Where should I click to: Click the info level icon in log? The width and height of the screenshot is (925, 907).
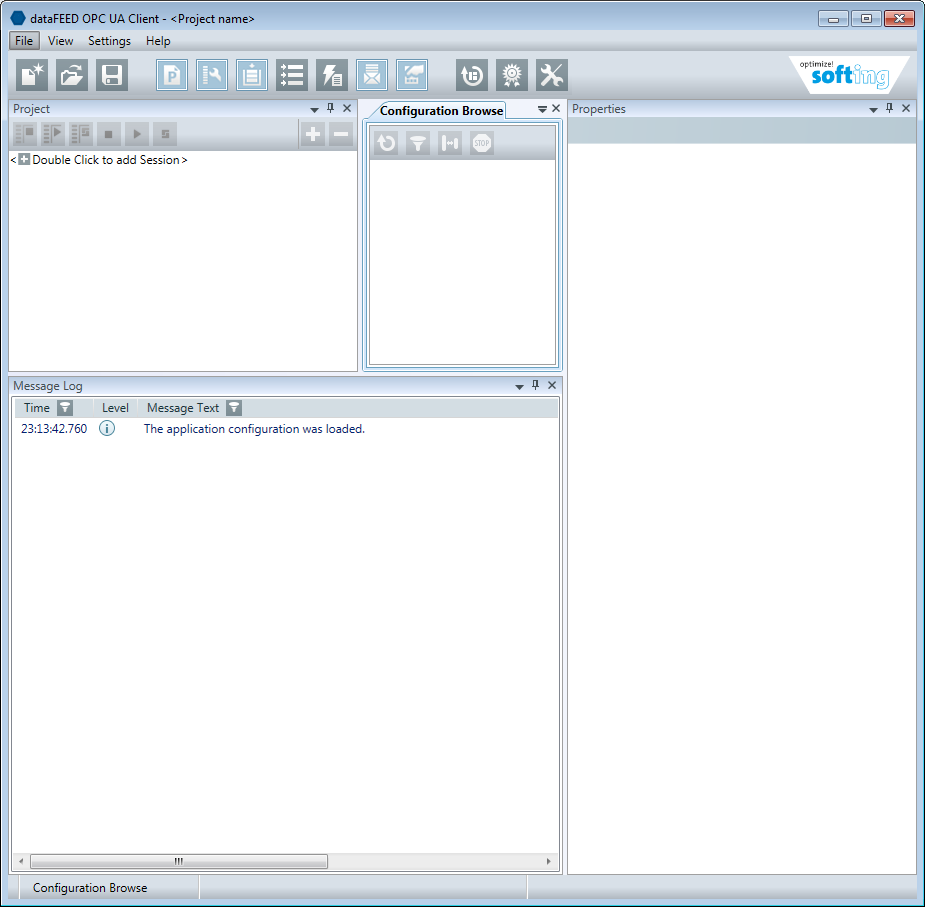[x=107, y=428]
